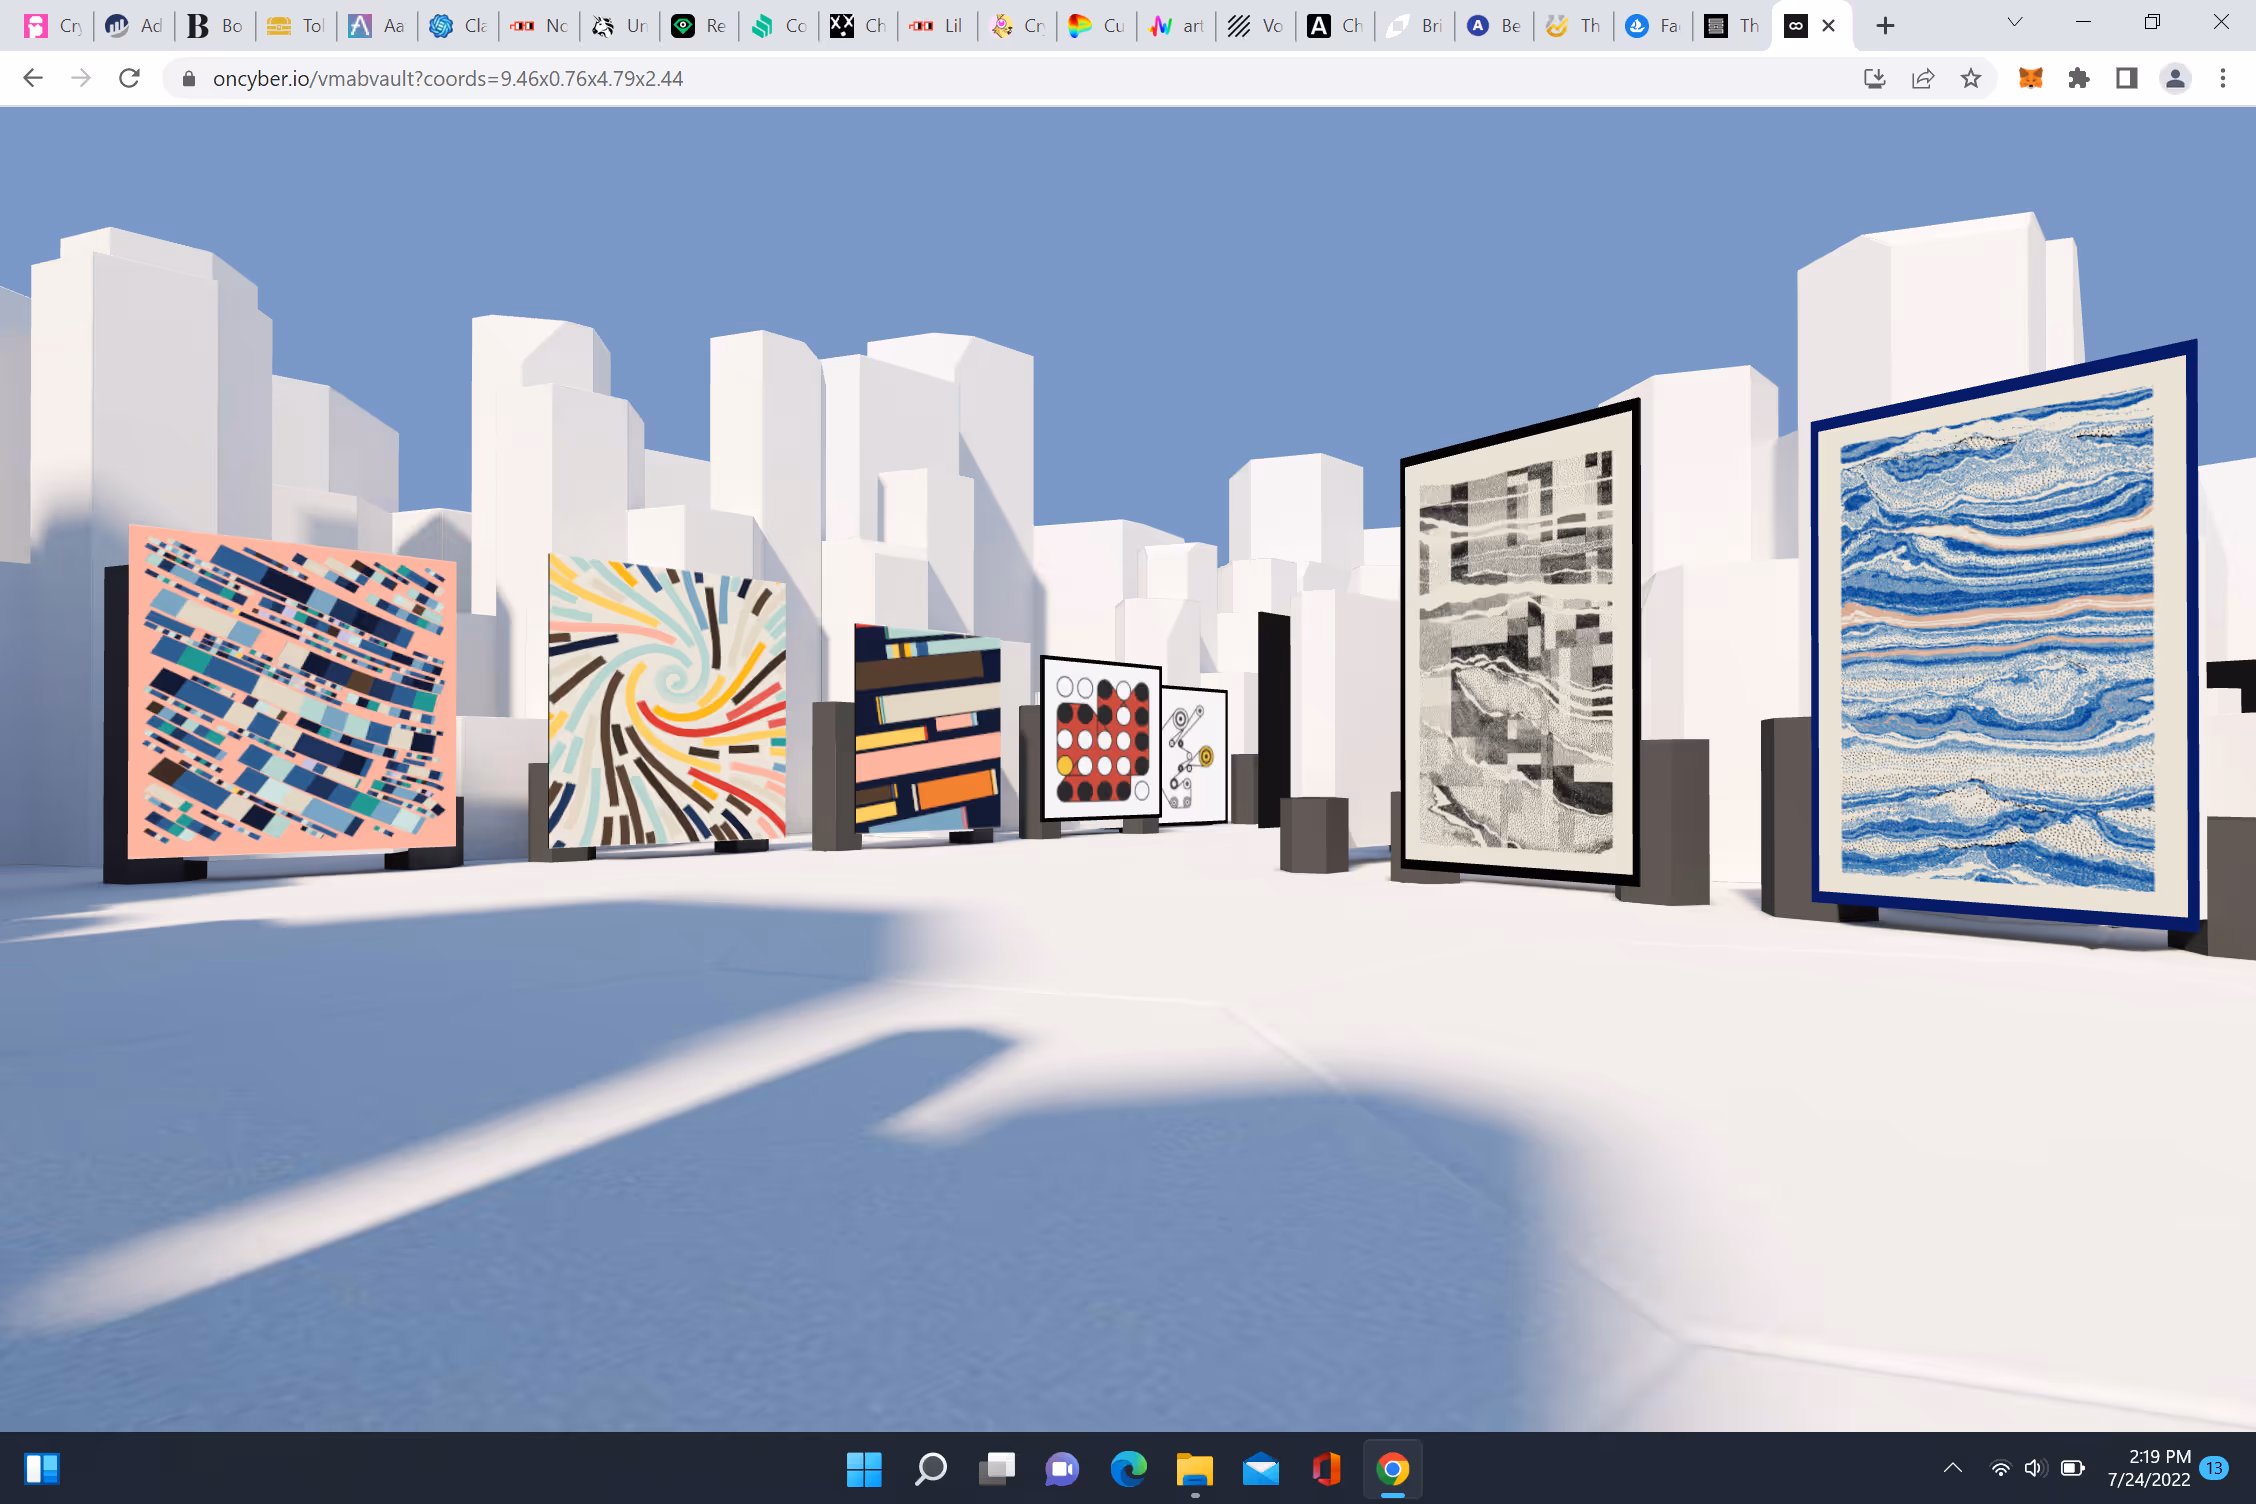This screenshot has height=1504, width=2256.
Task: Open the Chrome three-dot menu
Action: pyautogui.click(x=2223, y=78)
